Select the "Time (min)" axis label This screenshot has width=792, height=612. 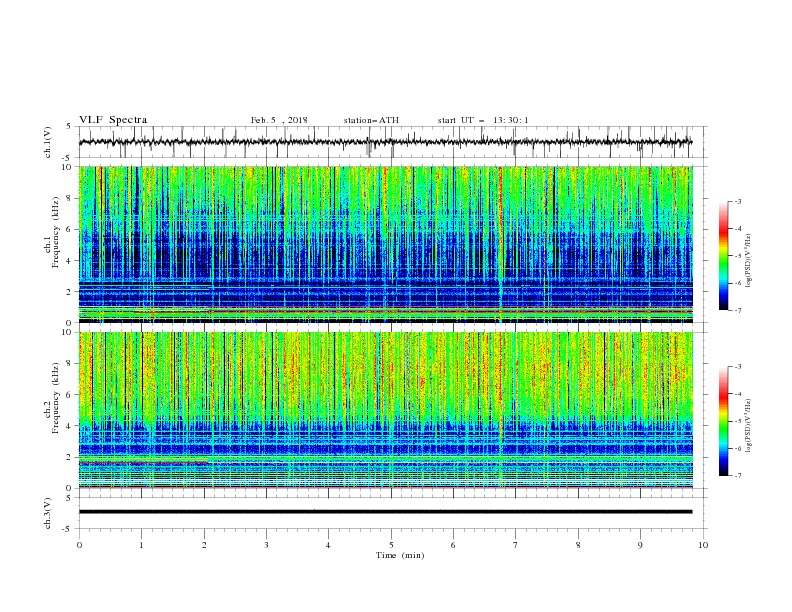(x=400, y=555)
